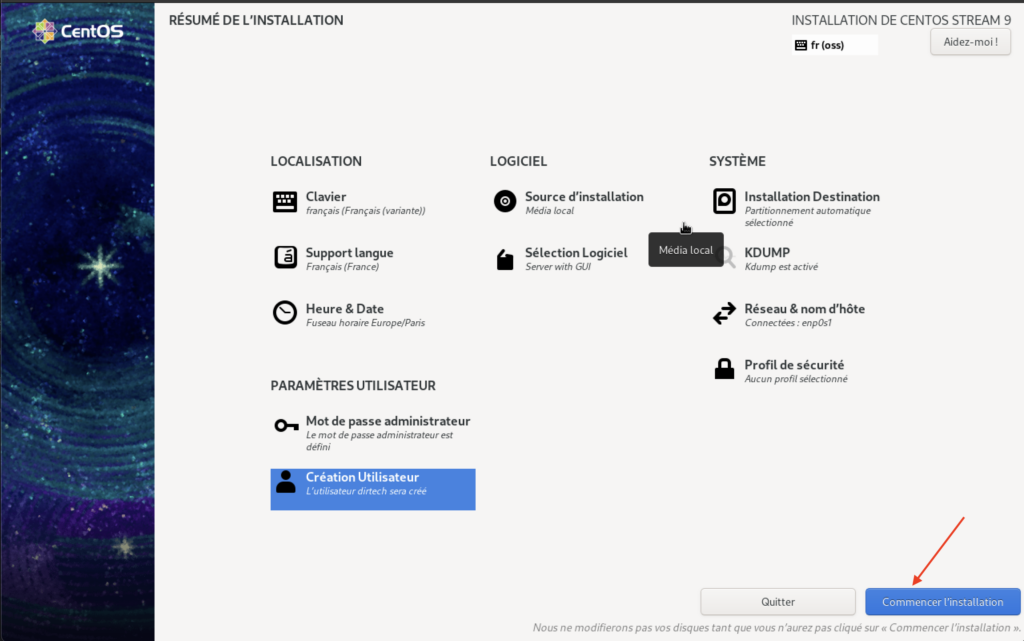
Task: Open the Installation Destination title
Action: point(812,196)
